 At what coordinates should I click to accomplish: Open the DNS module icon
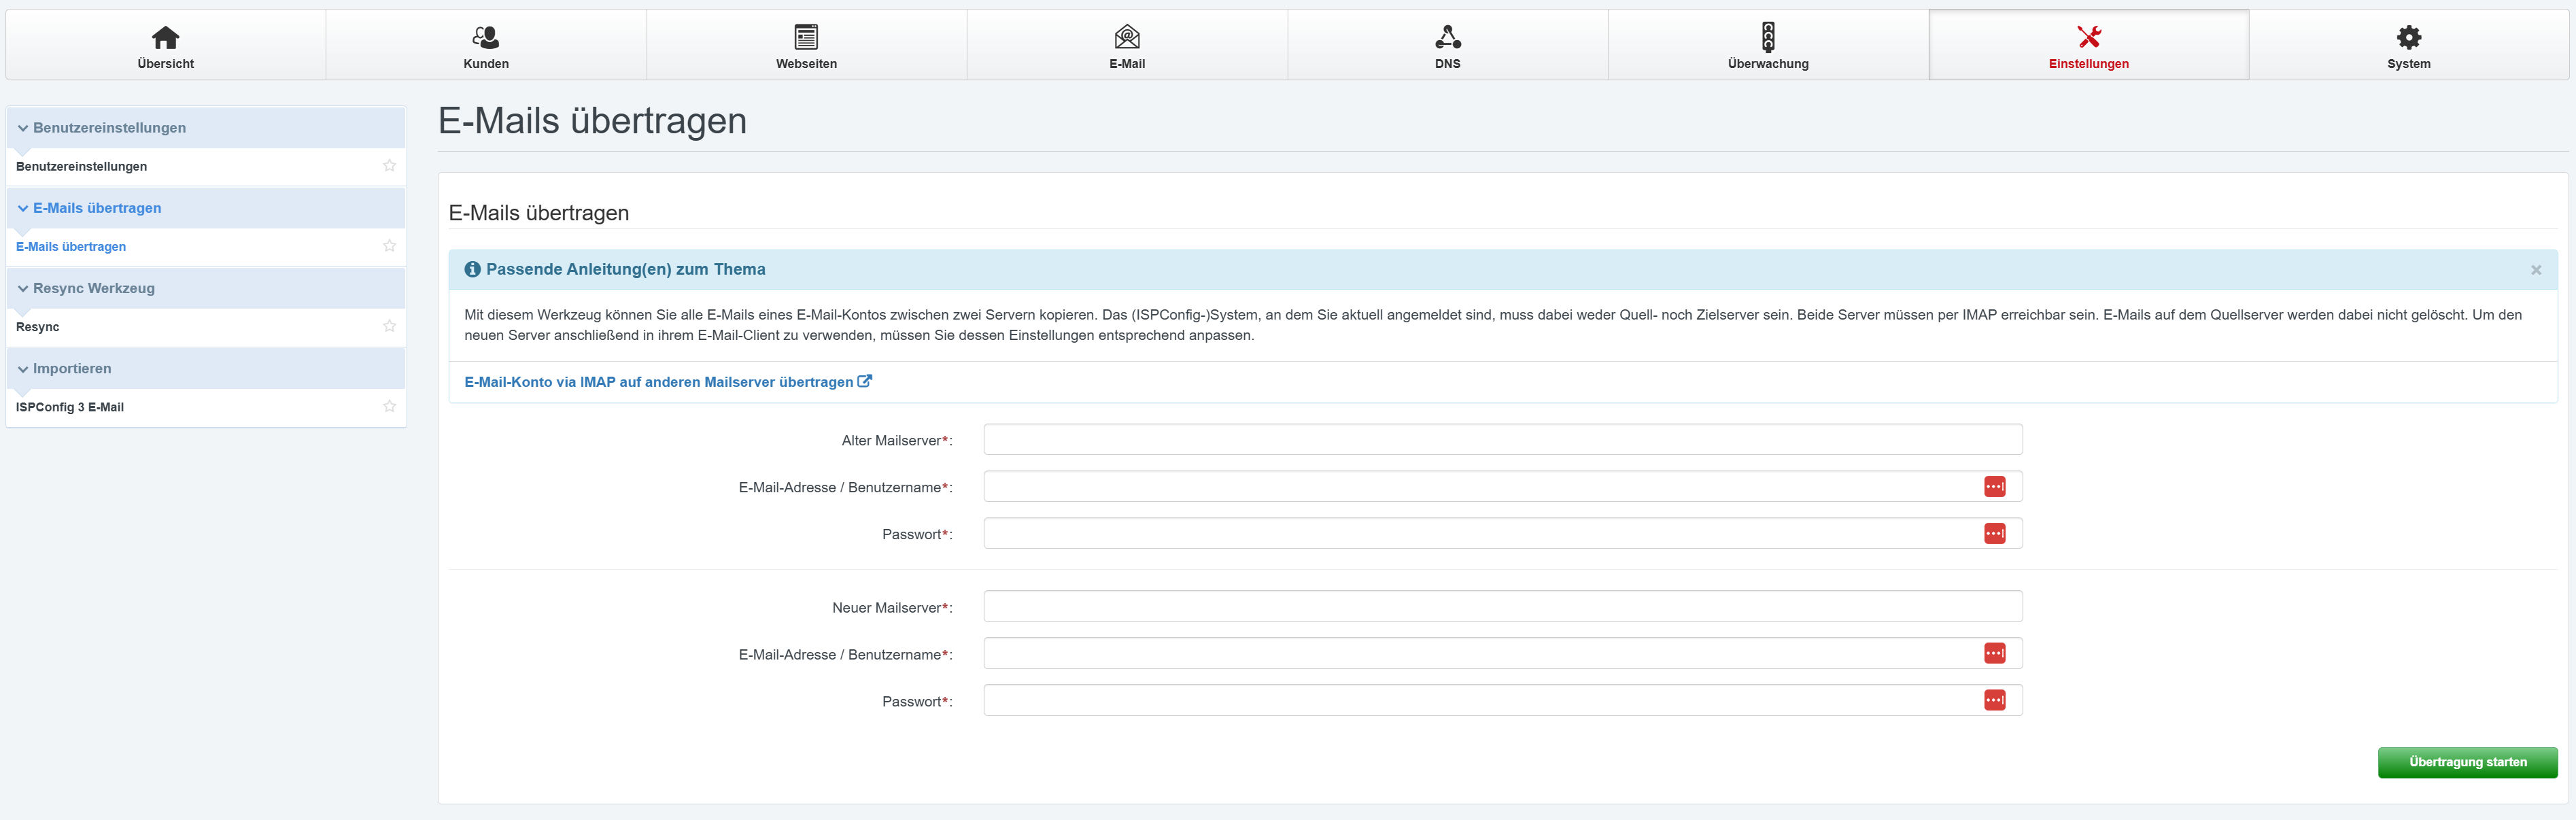pos(1447,37)
